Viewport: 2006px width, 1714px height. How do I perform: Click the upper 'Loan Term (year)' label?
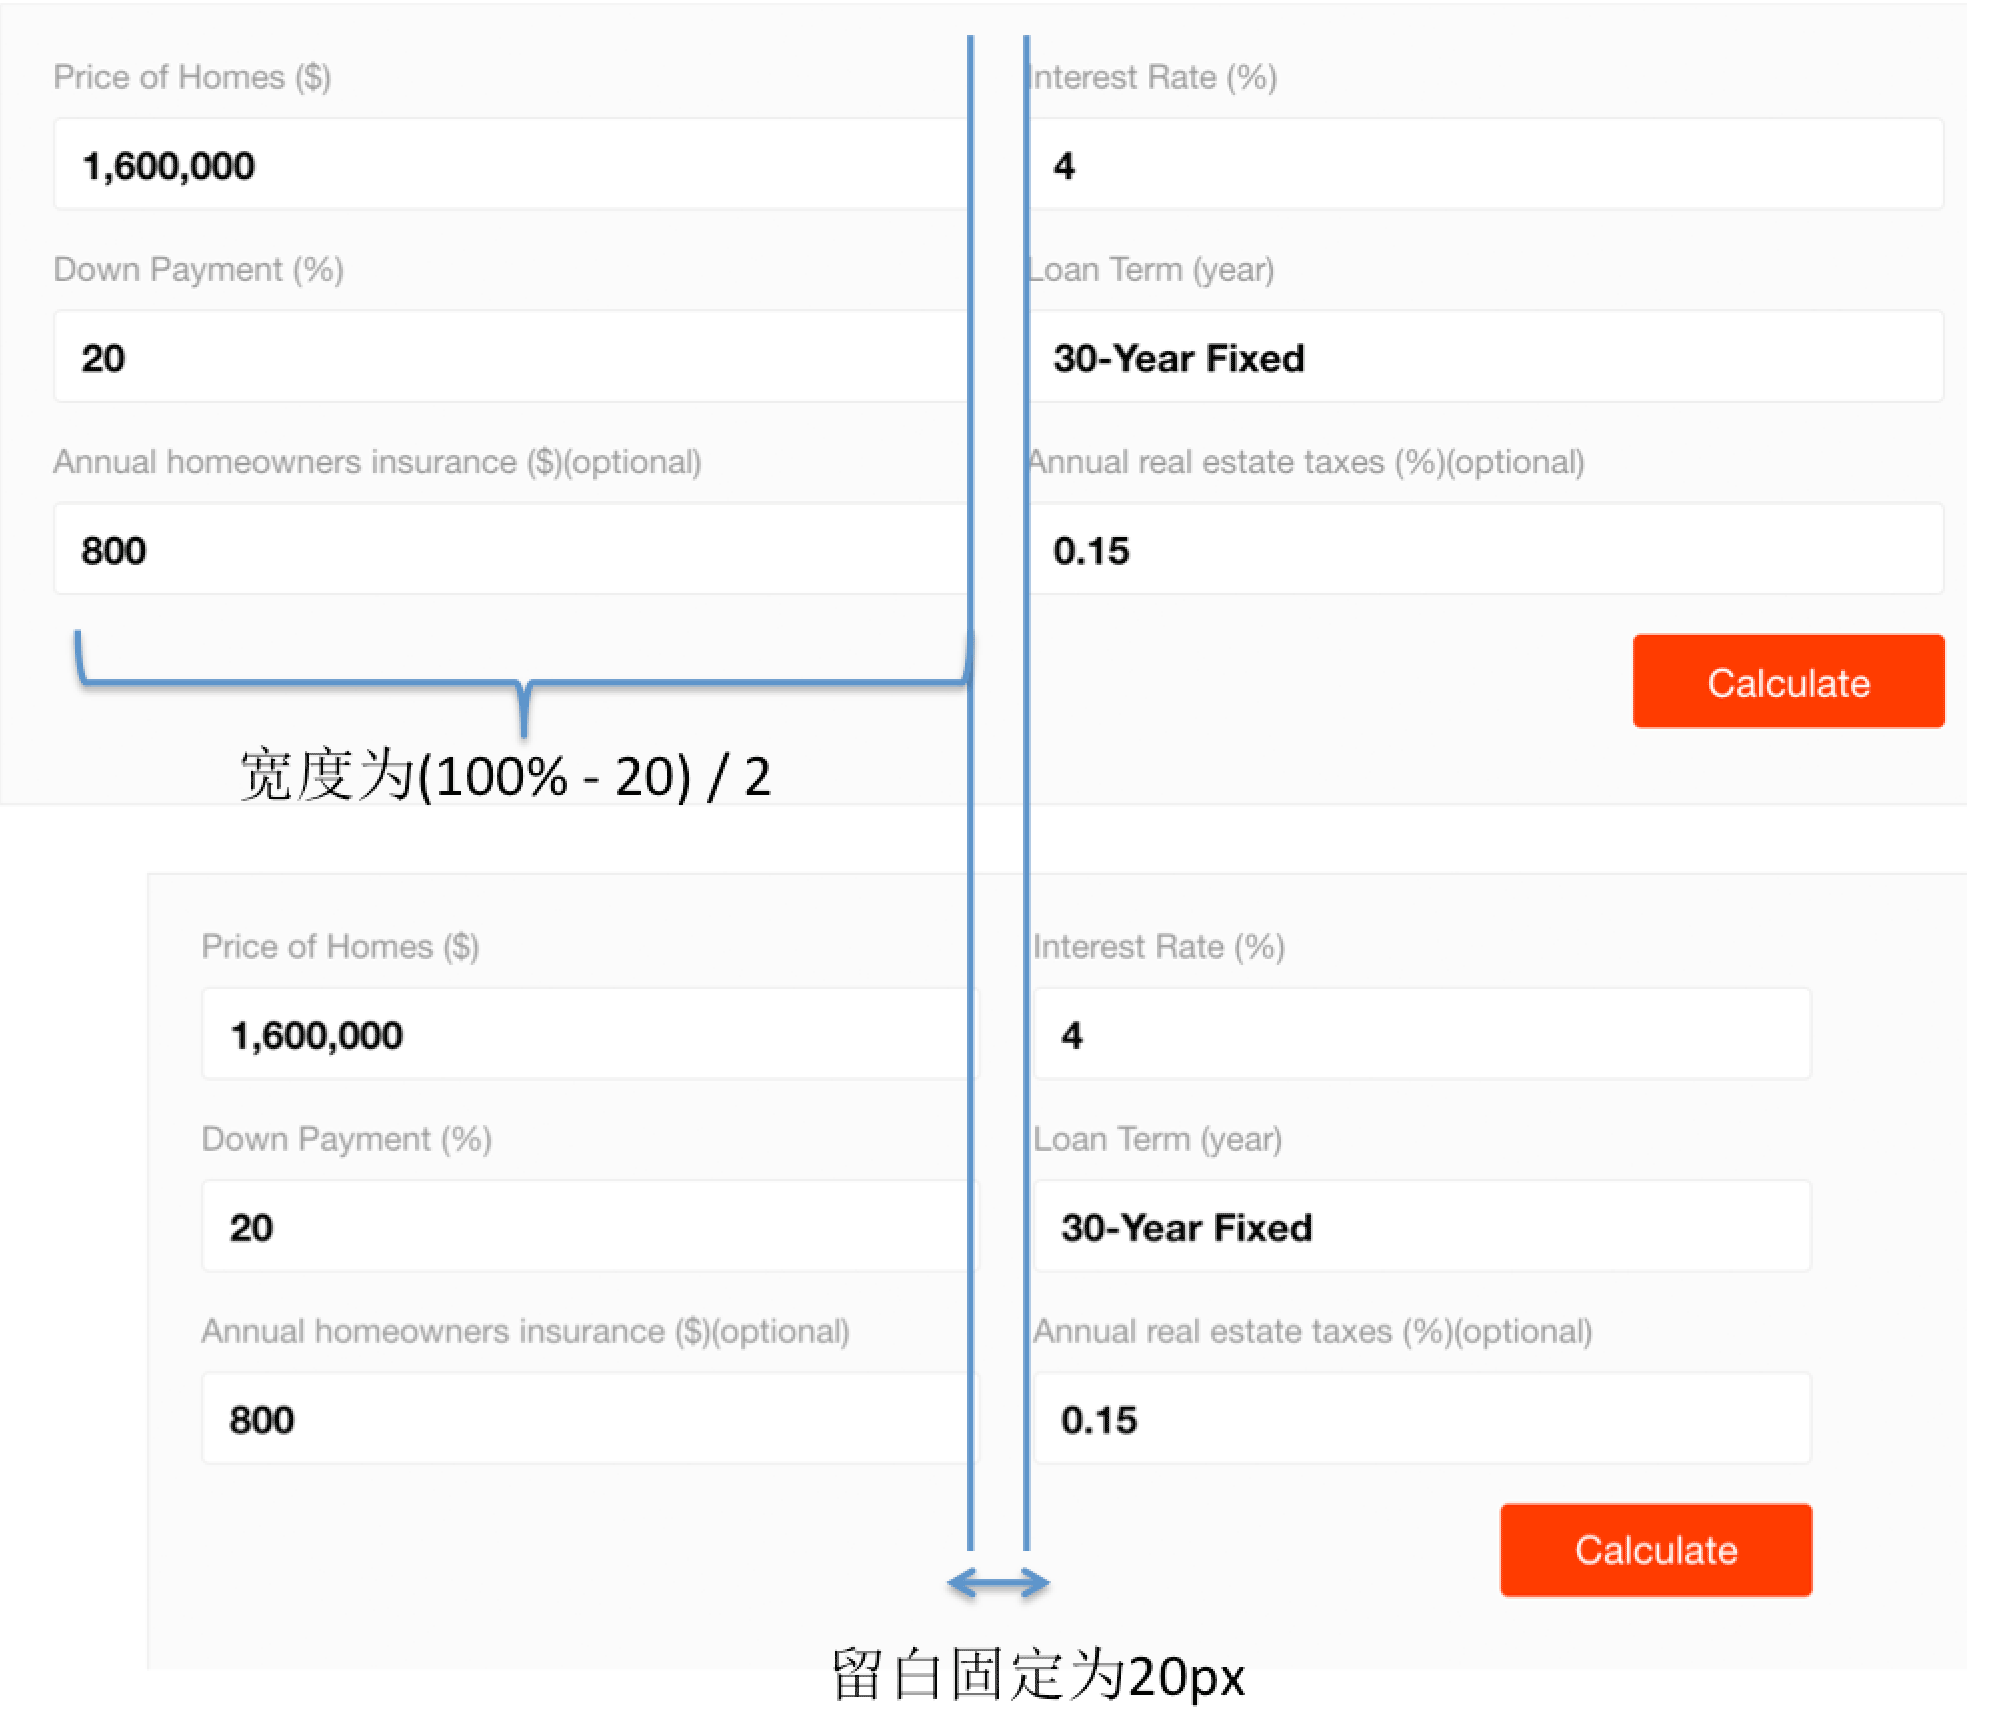click(1151, 269)
